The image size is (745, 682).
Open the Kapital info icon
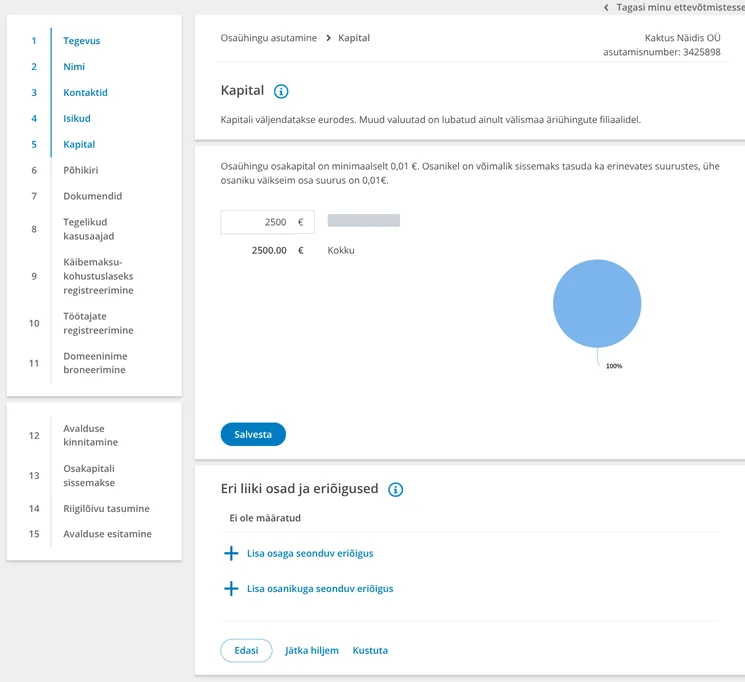281,91
